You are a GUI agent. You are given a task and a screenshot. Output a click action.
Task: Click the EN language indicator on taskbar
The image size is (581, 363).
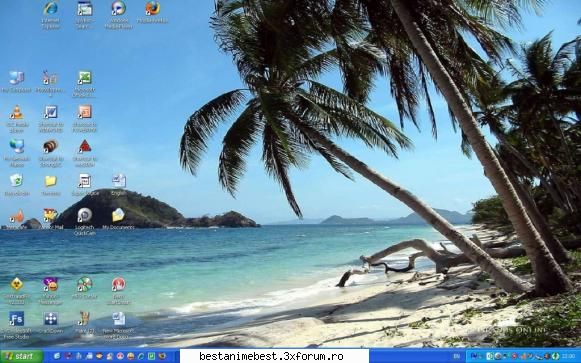(456, 356)
